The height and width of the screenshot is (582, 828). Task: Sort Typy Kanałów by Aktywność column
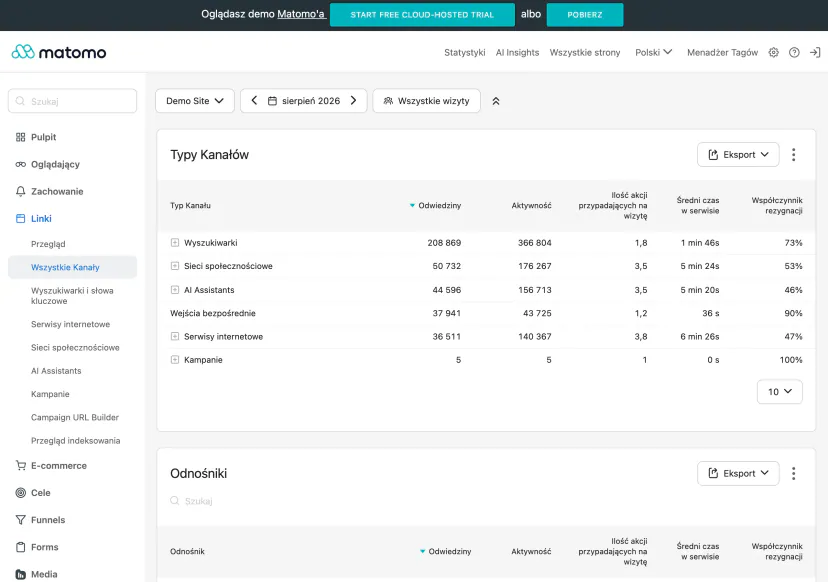tap(531, 205)
